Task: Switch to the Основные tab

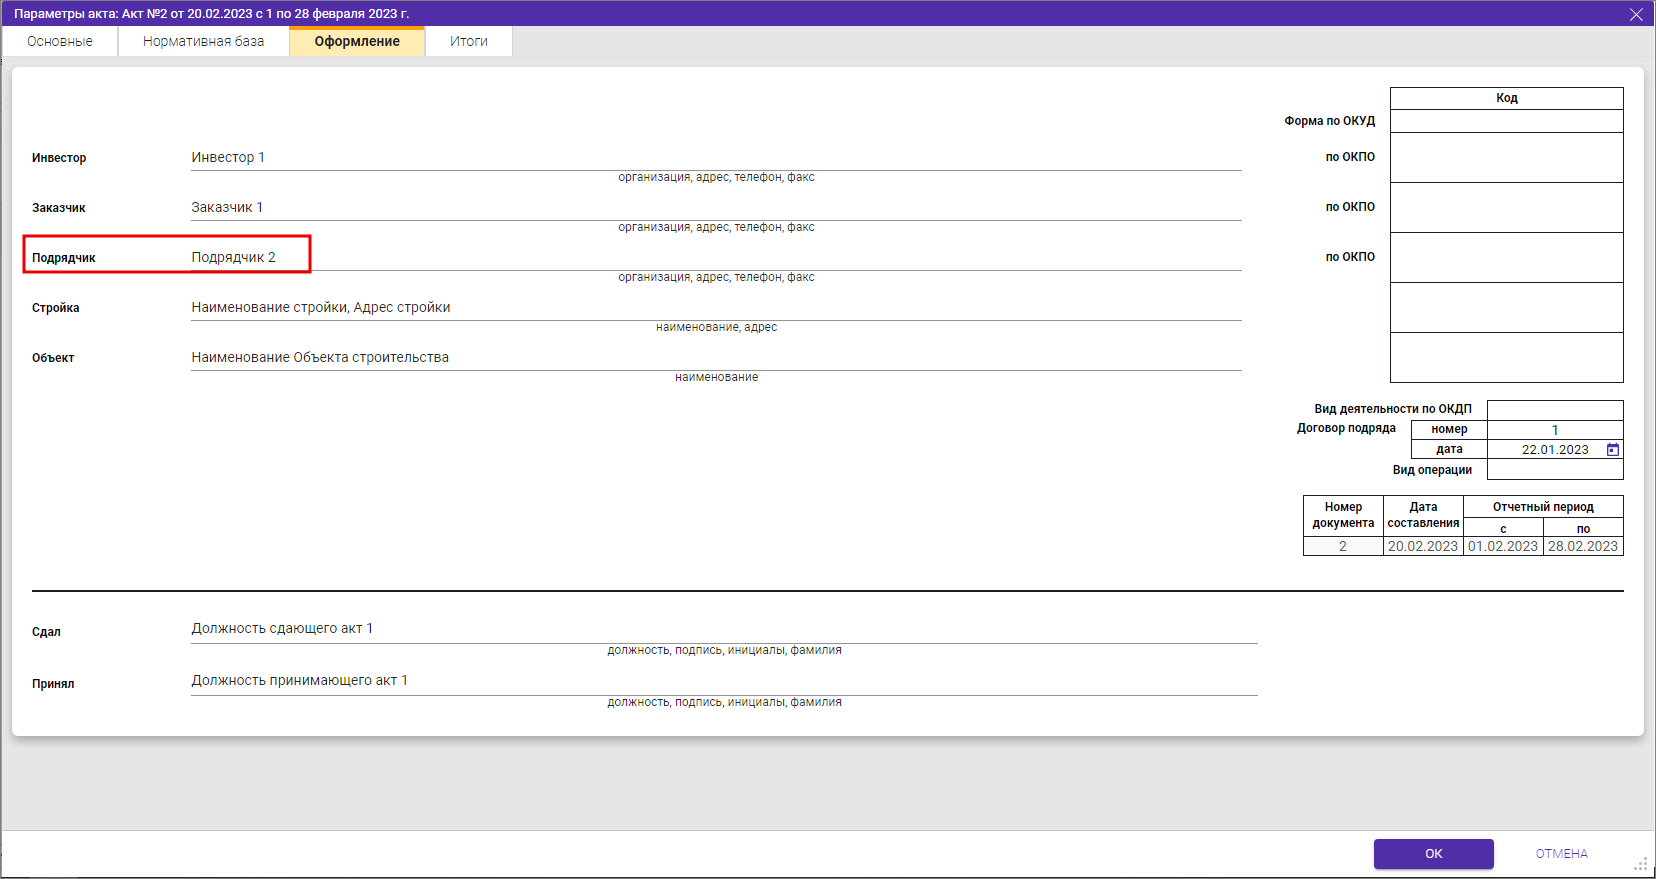Action: click(x=60, y=41)
